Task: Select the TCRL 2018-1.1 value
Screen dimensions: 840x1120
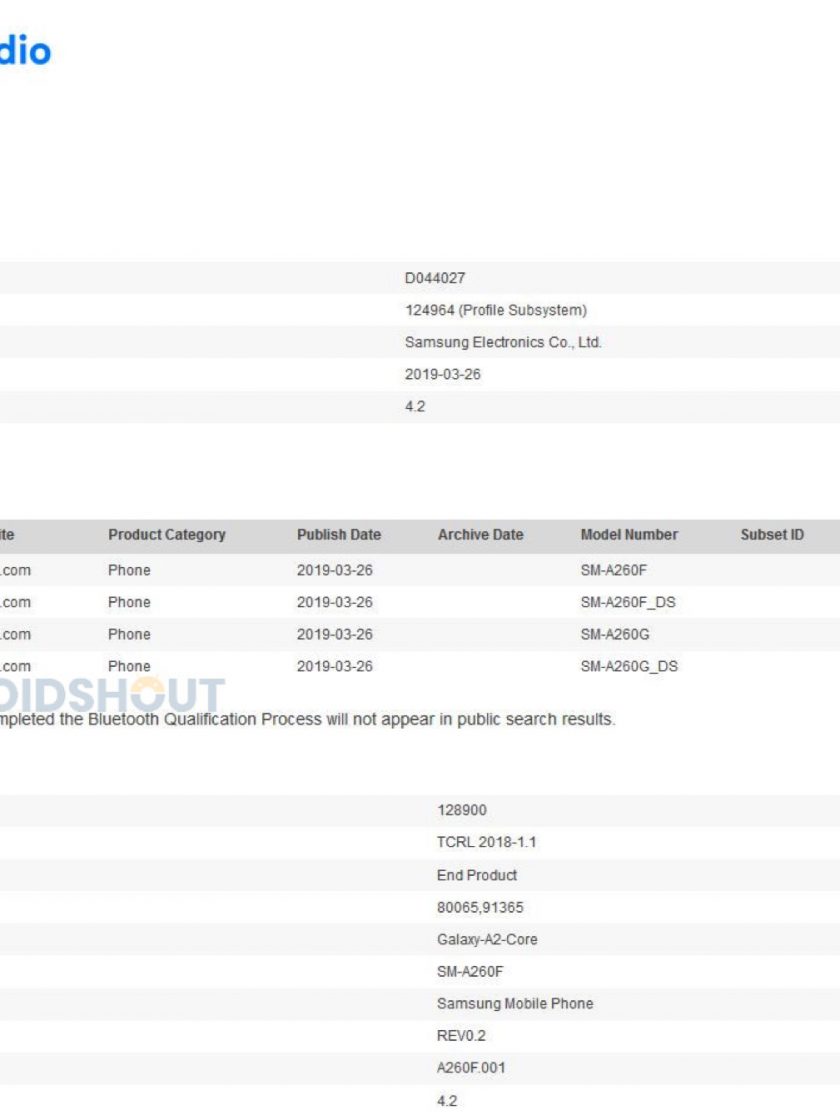Action: pyautogui.click(x=486, y=842)
